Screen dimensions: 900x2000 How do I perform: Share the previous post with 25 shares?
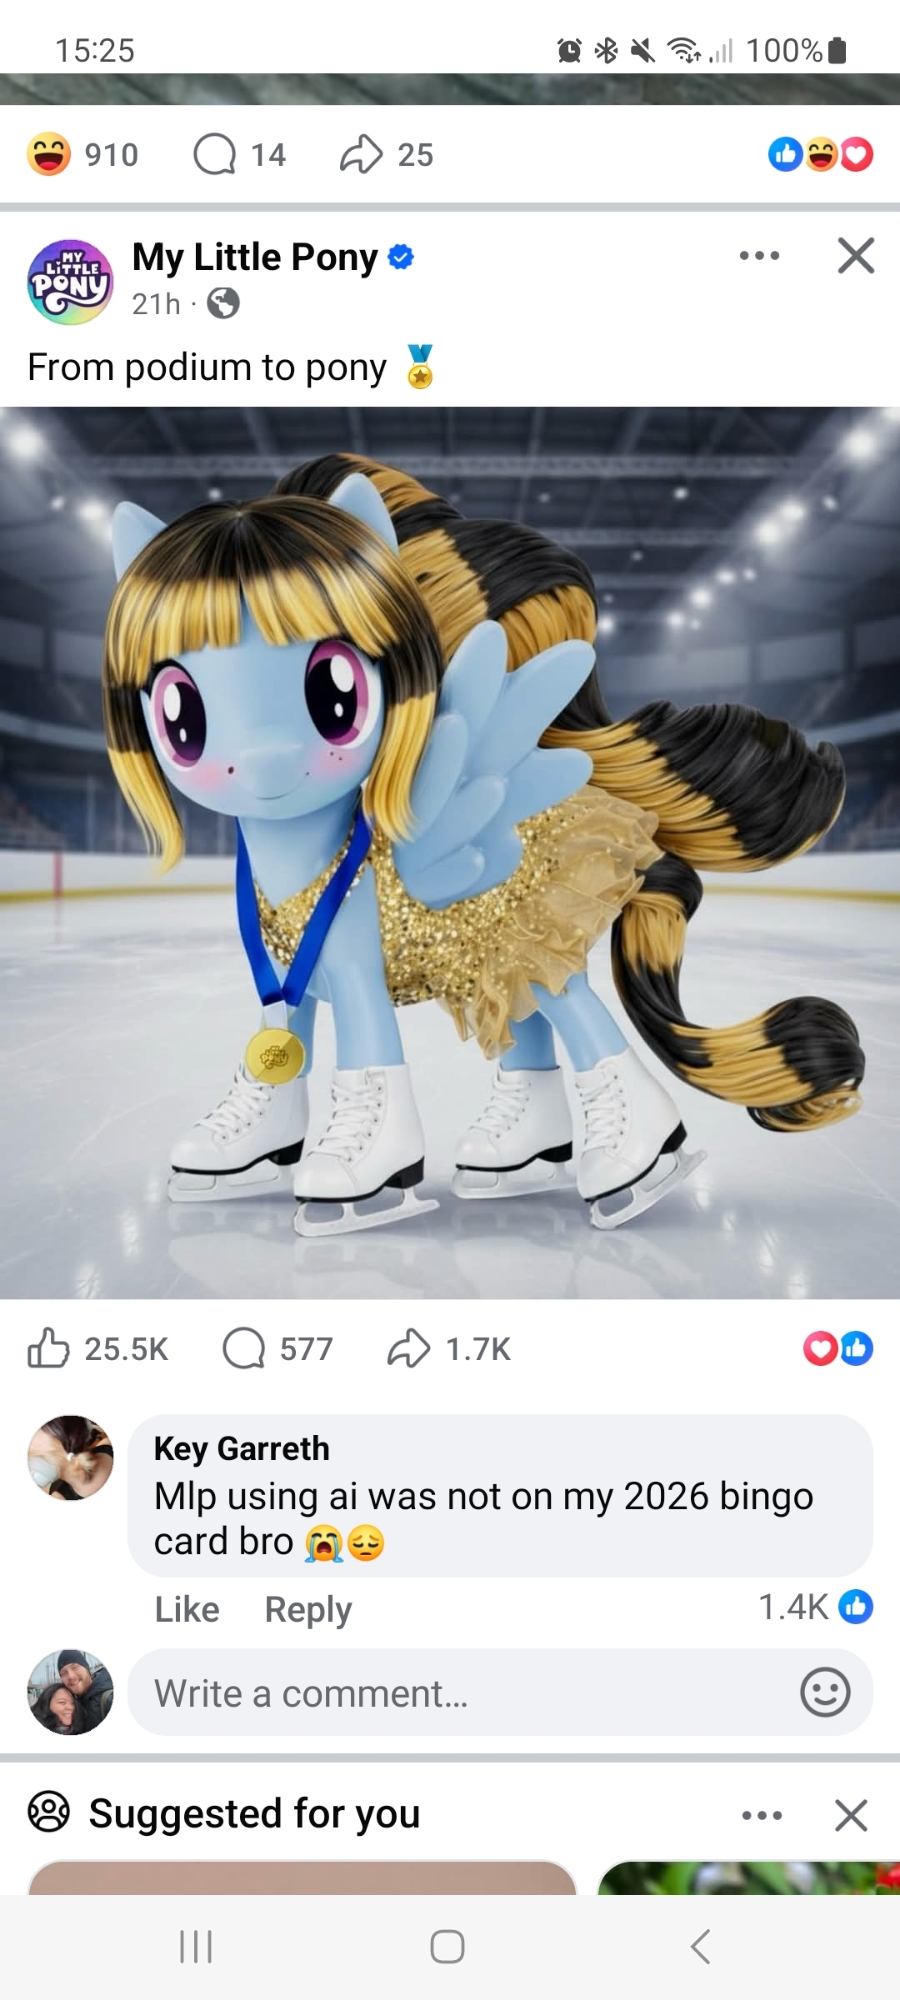(386, 155)
